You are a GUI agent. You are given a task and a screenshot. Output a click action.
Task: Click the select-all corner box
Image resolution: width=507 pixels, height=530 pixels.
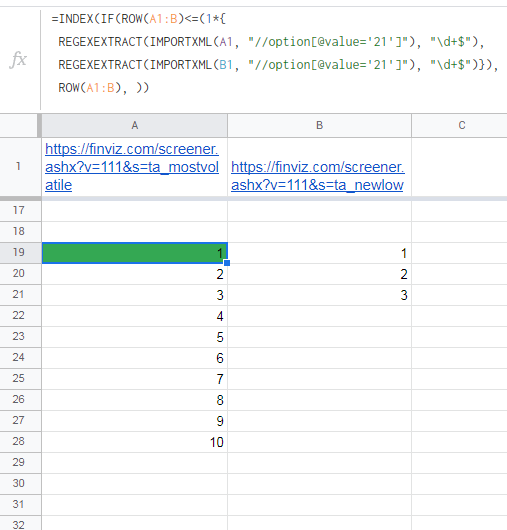point(20,125)
